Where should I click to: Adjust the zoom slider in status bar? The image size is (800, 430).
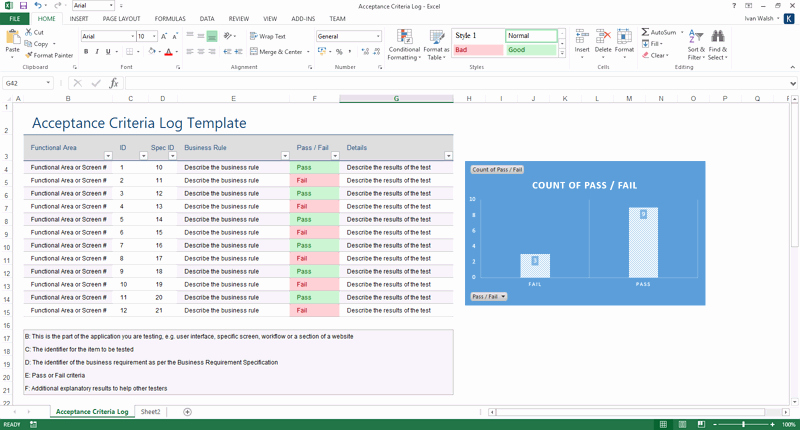click(743, 424)
